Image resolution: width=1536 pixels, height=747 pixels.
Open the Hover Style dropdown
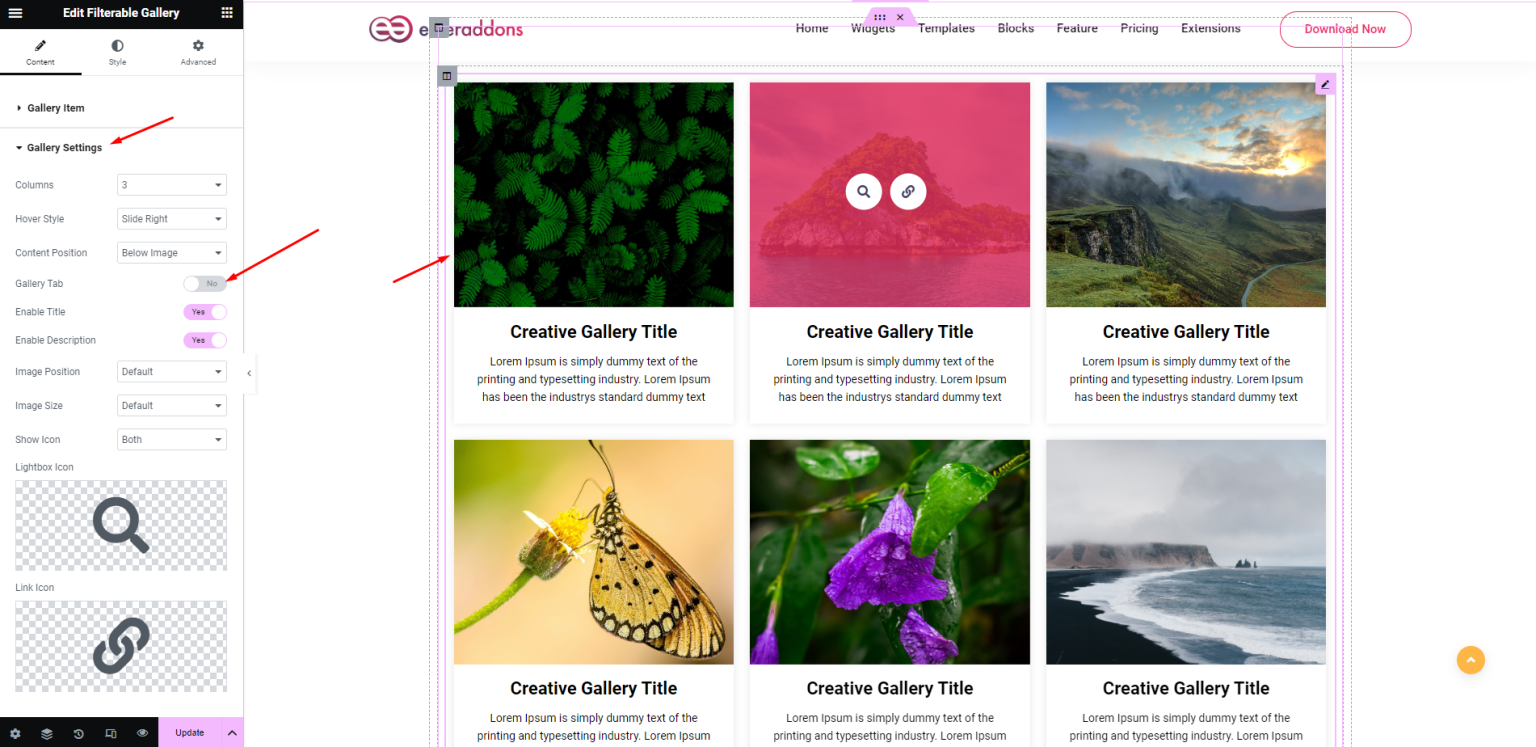click(171, 218)
